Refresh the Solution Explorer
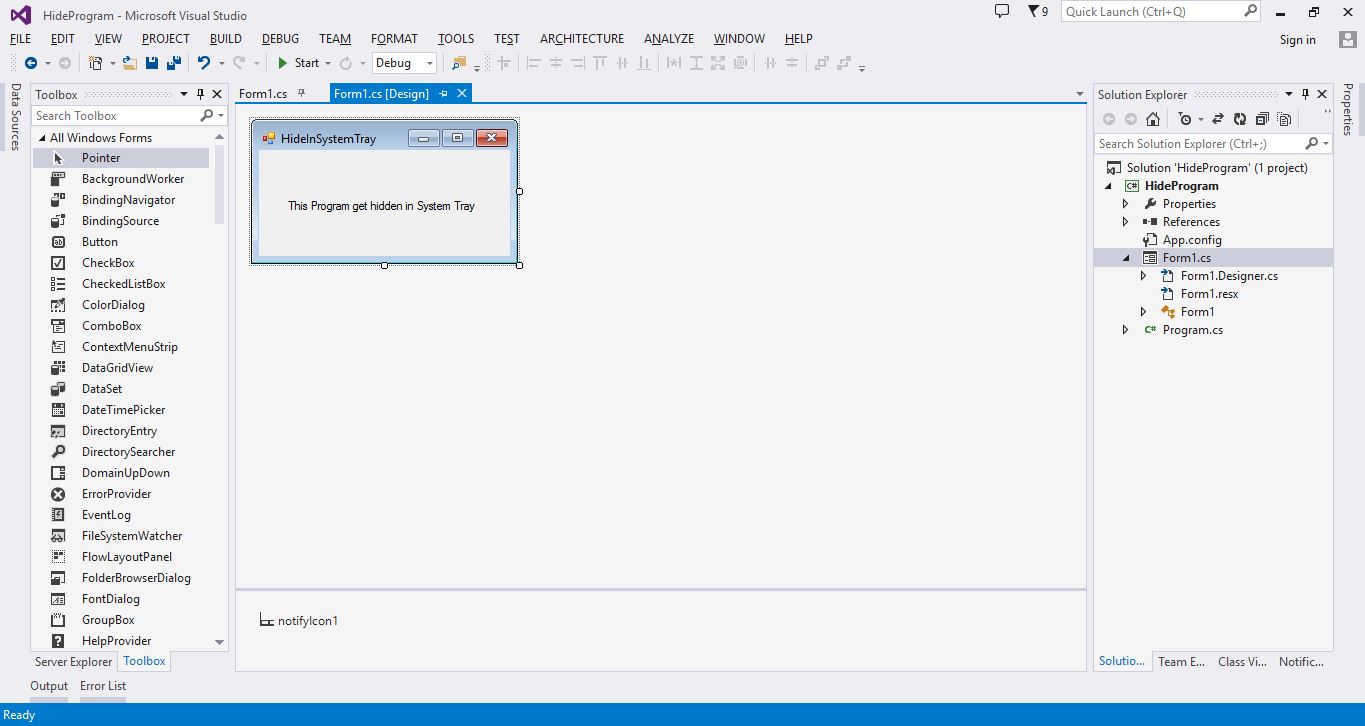Screen dimensions: 1365x726 tap(1240, 119)
